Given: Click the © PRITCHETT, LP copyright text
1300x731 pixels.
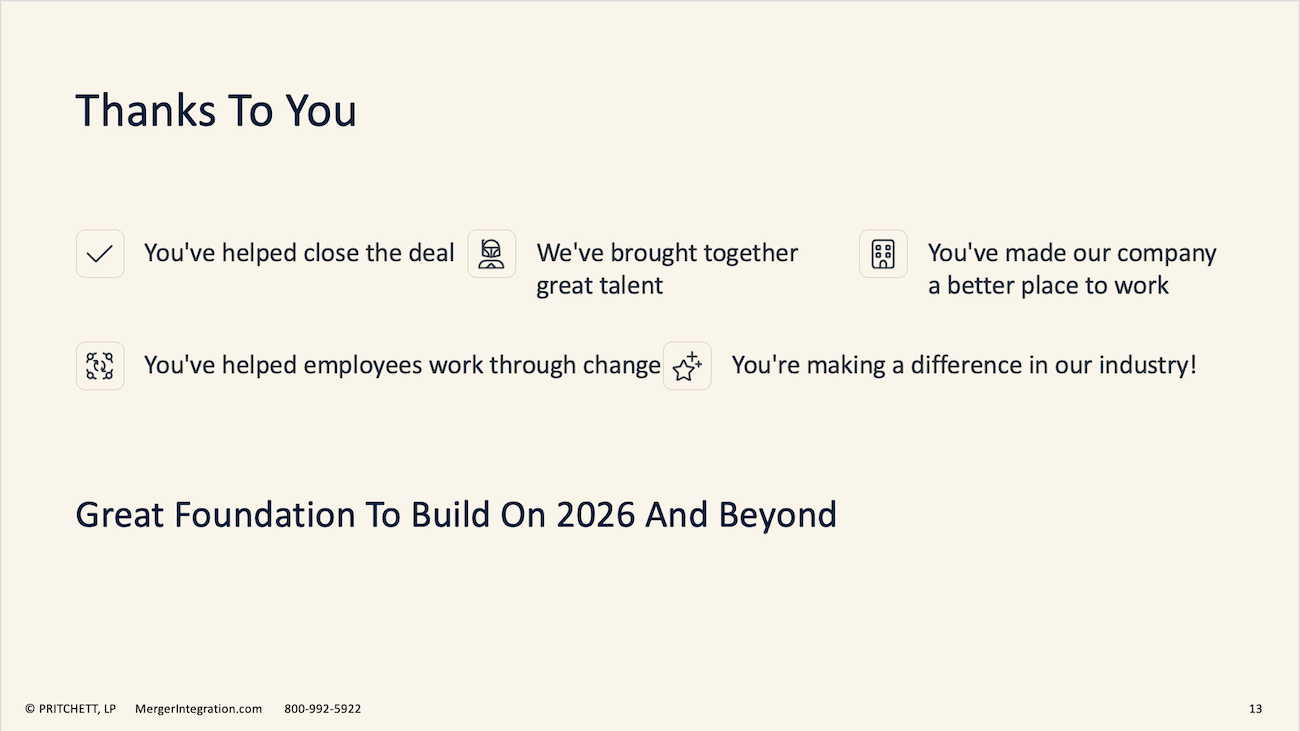Looking at the screenshot, I should pyautogui.click(x=70, y=709).
